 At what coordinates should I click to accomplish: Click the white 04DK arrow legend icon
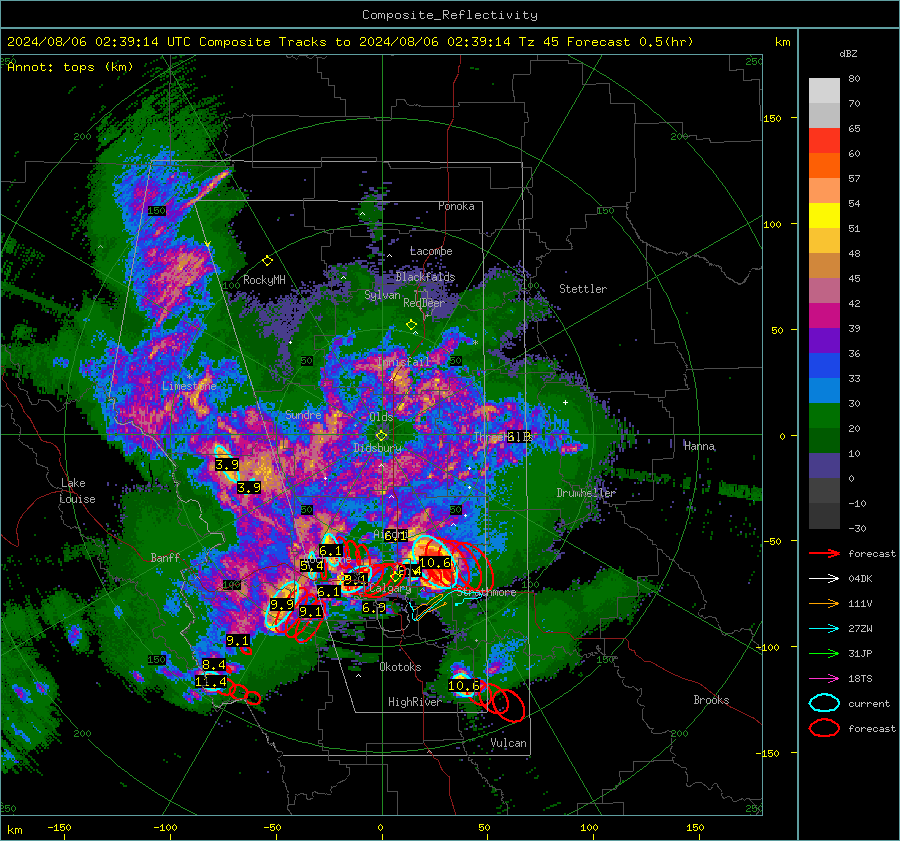point(824,578)
